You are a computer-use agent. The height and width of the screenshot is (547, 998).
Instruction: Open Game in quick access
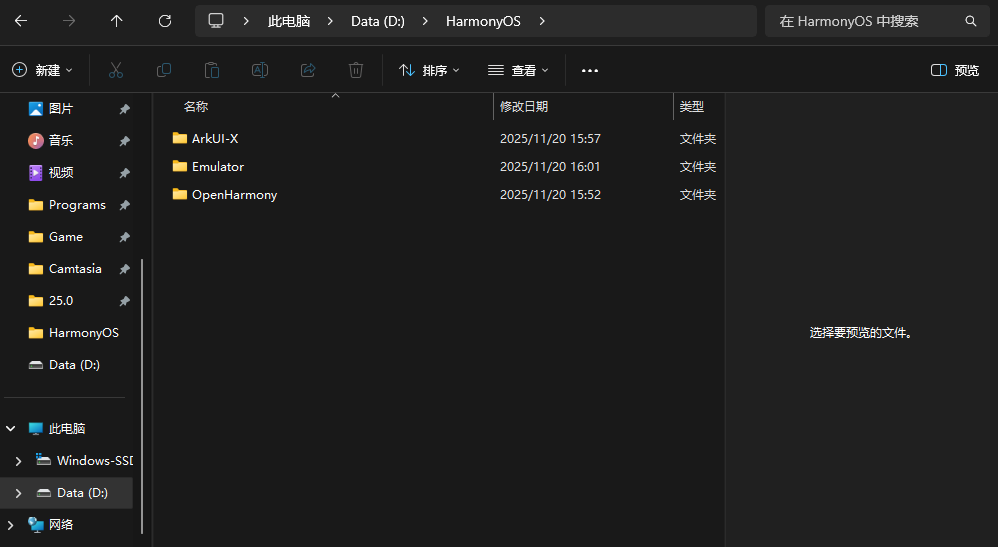[66, 236]
